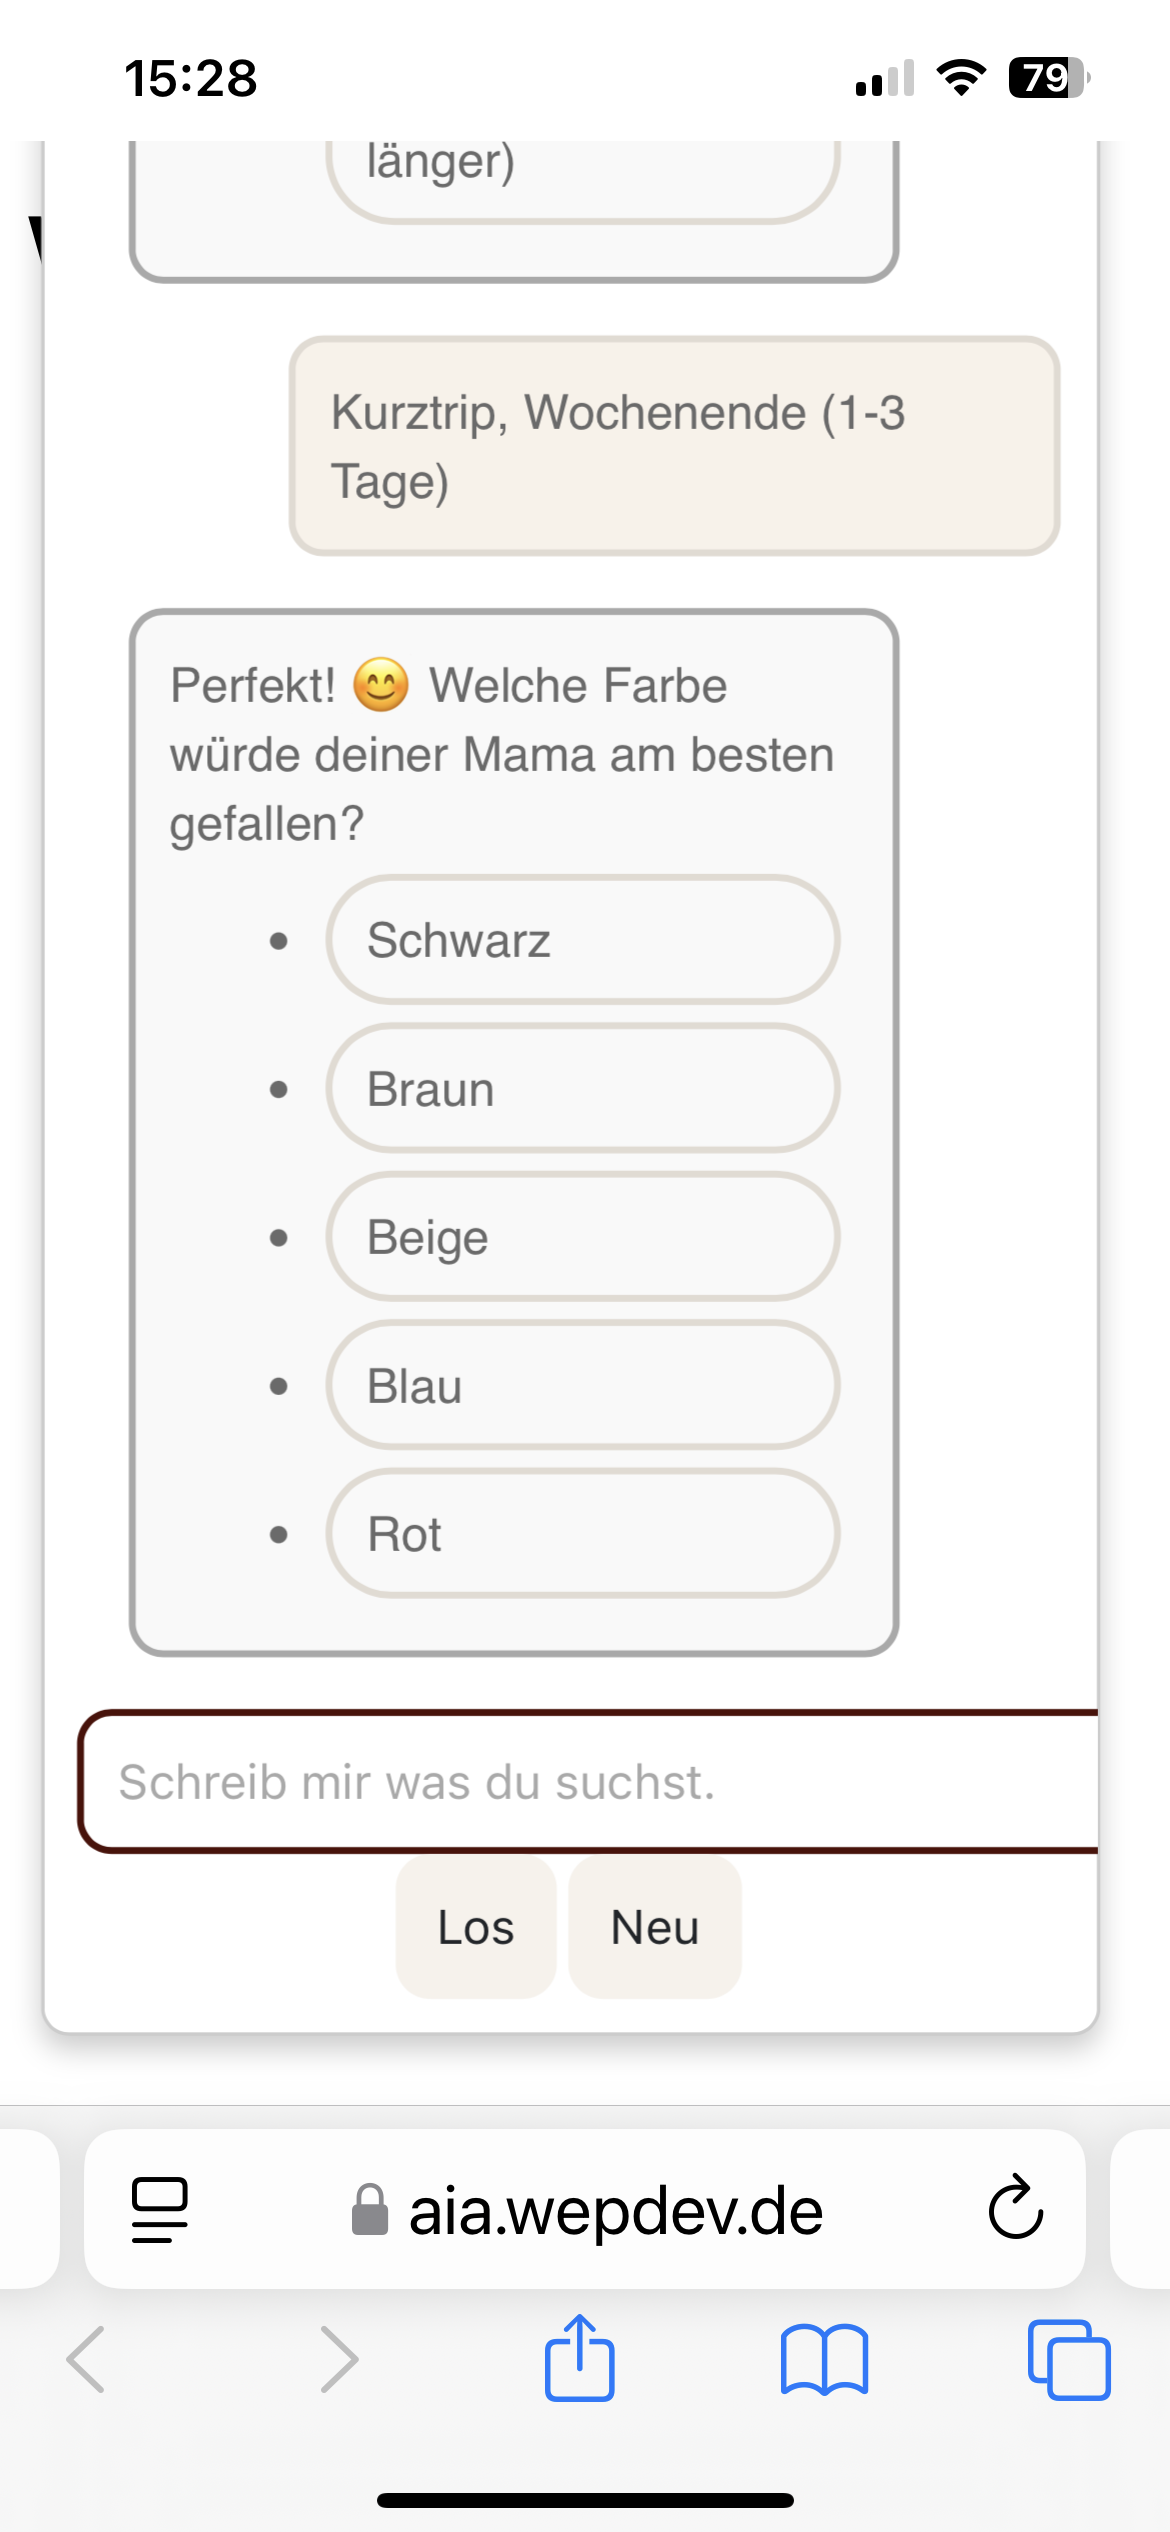Reload the page with the refresh icon
The image size is (1170, 2532).
click(x=1015, y=2208)
